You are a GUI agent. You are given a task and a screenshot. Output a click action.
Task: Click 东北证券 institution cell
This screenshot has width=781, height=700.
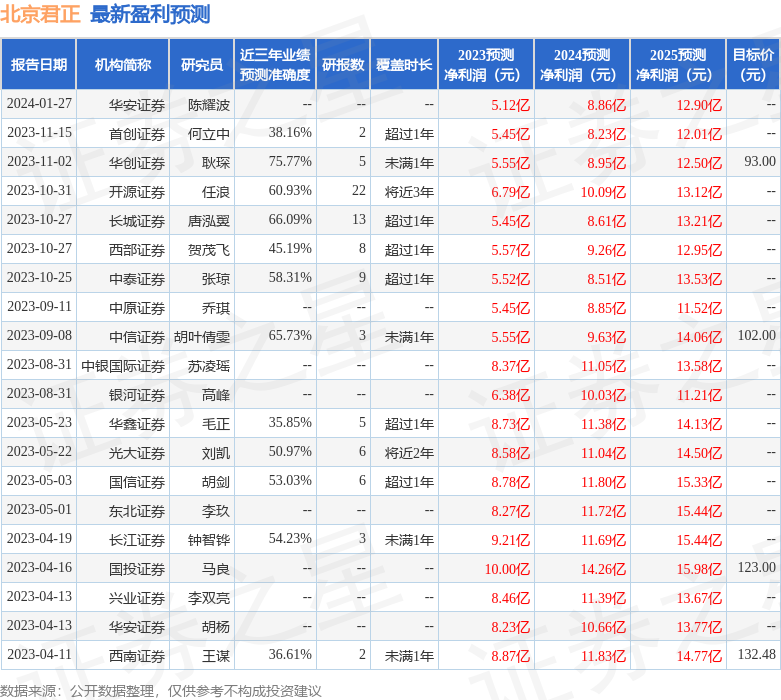(137, 511)
